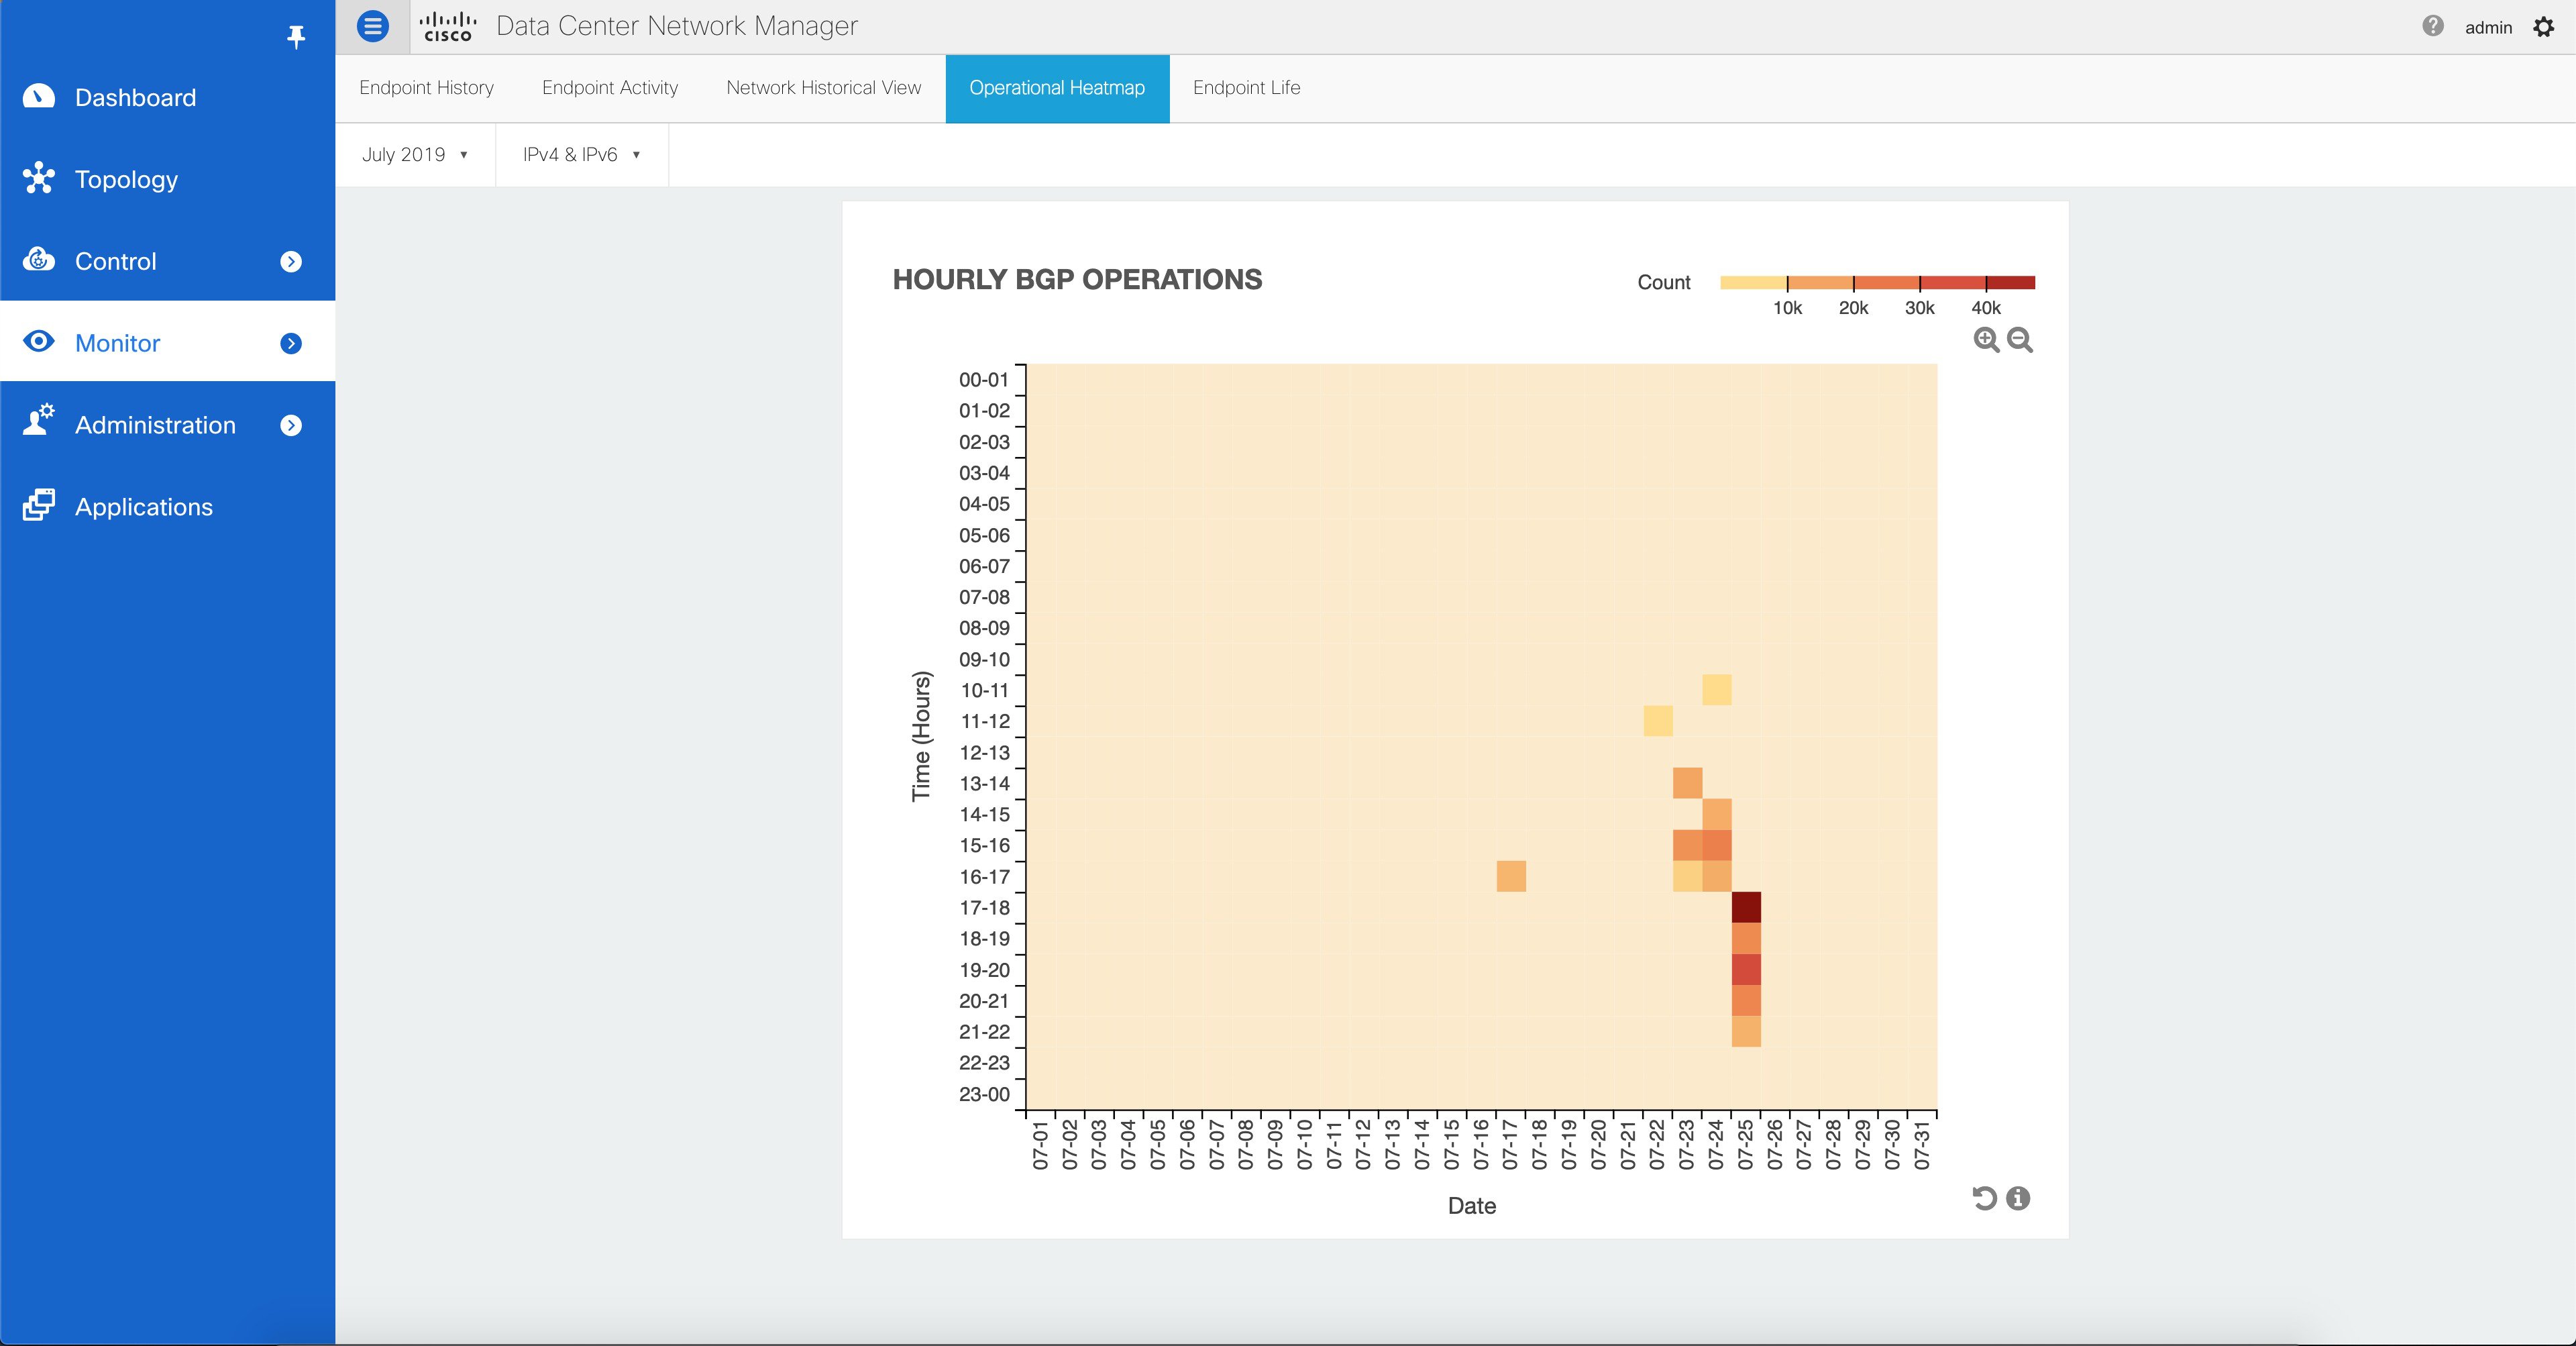The width and height of the screenshot is (2576, 1346).
Task: Open the help question mark icon
Action: tap(2432, 26)
